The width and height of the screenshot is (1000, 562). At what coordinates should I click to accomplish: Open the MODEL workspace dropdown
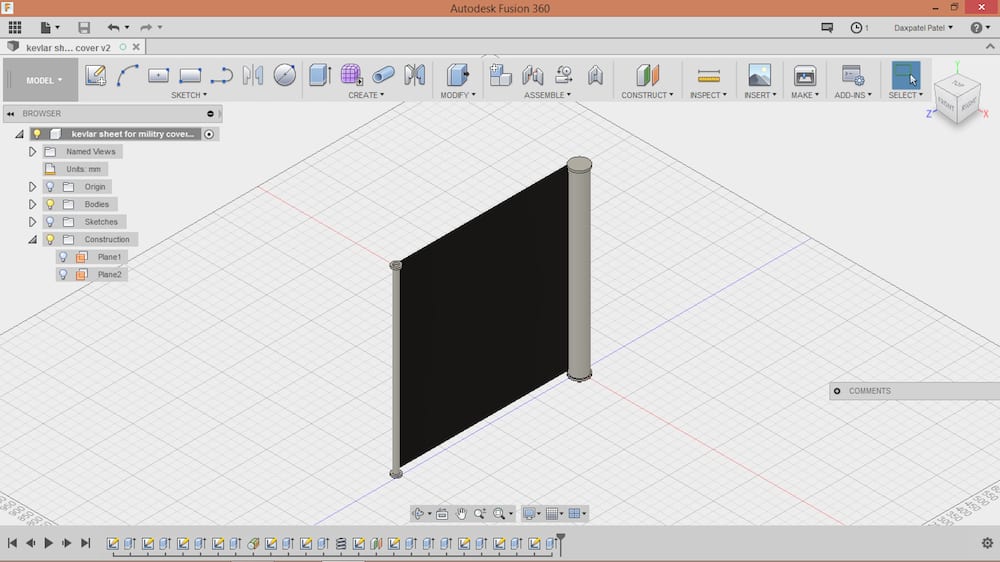point(44,80)
